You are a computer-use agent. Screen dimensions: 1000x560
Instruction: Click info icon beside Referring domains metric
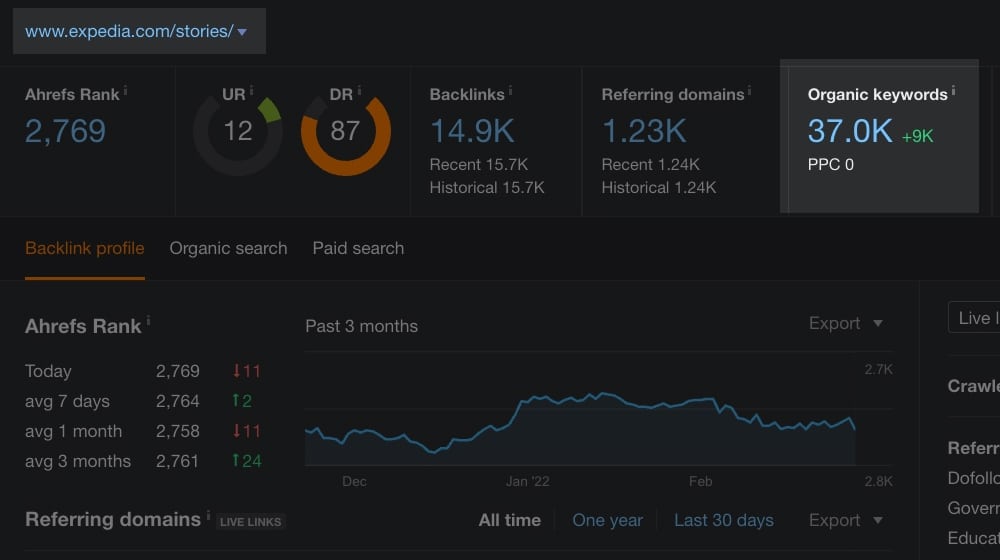tap(751, 91)
